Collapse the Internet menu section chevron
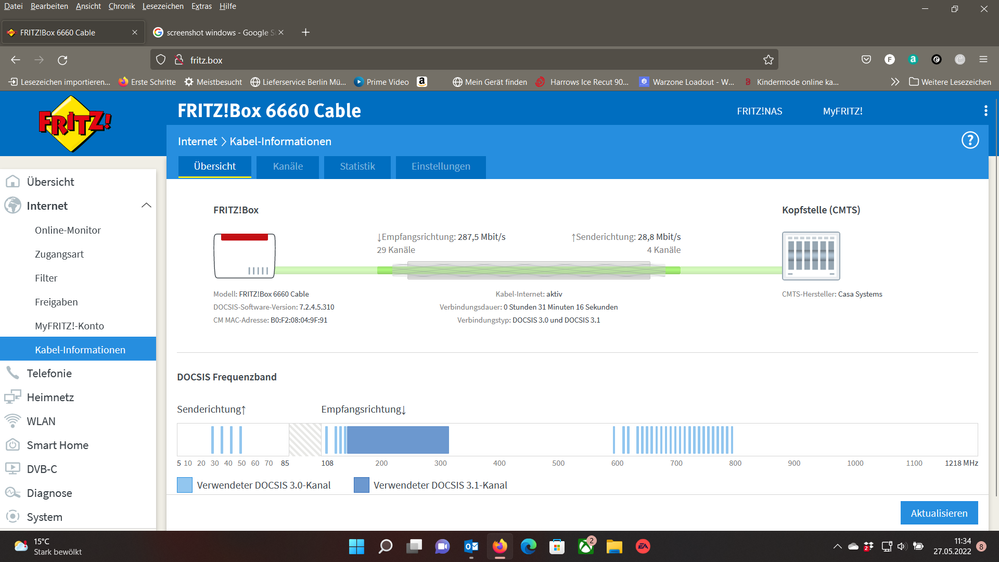The image size is (999, 562). (x=146, y=205)
